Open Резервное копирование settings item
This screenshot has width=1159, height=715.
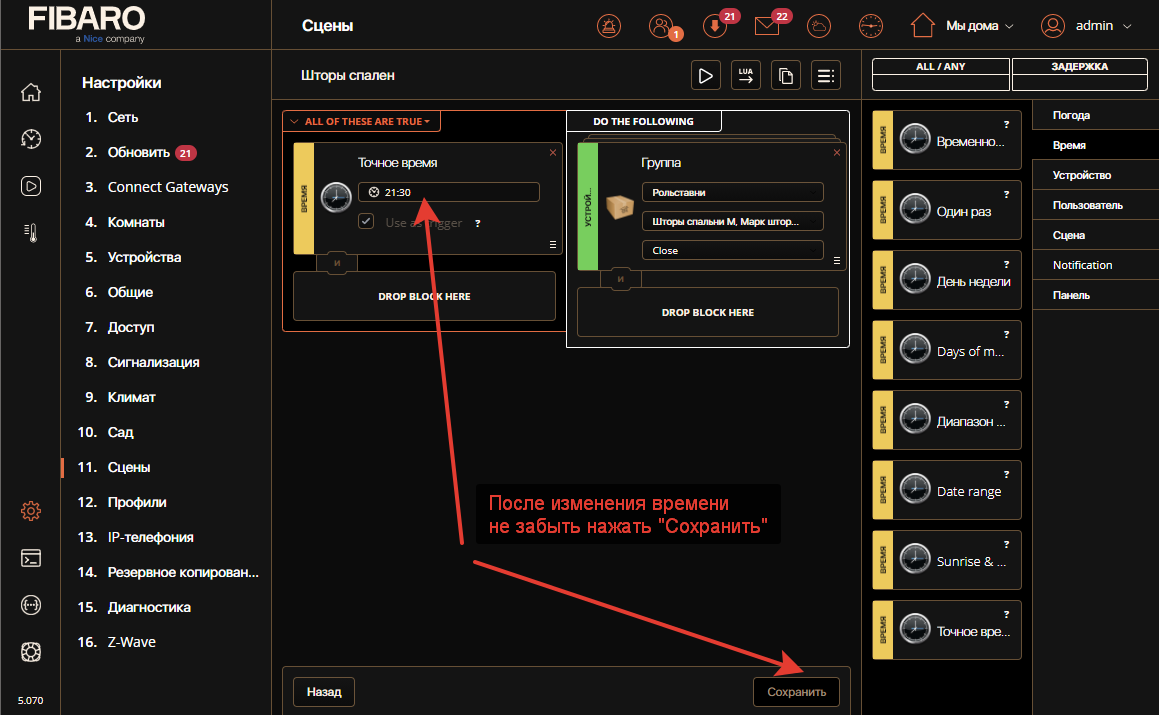[x=183, y=572]
